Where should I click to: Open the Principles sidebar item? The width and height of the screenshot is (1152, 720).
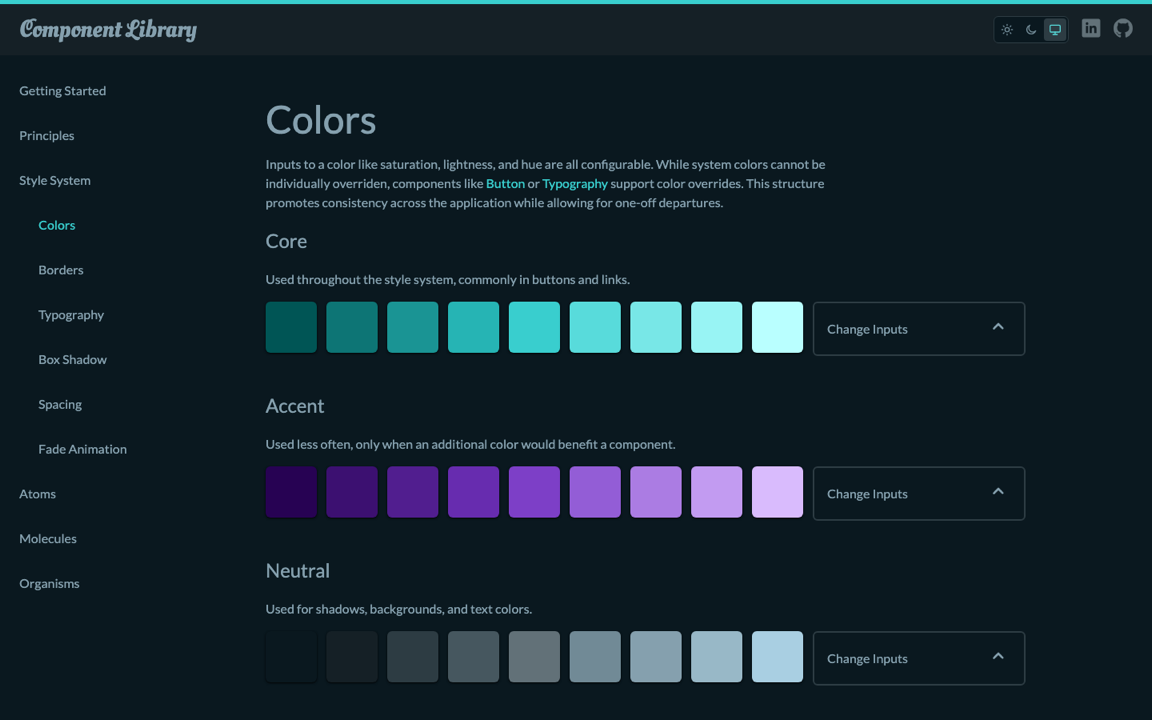pyautogui.click(x=46, y=136)
